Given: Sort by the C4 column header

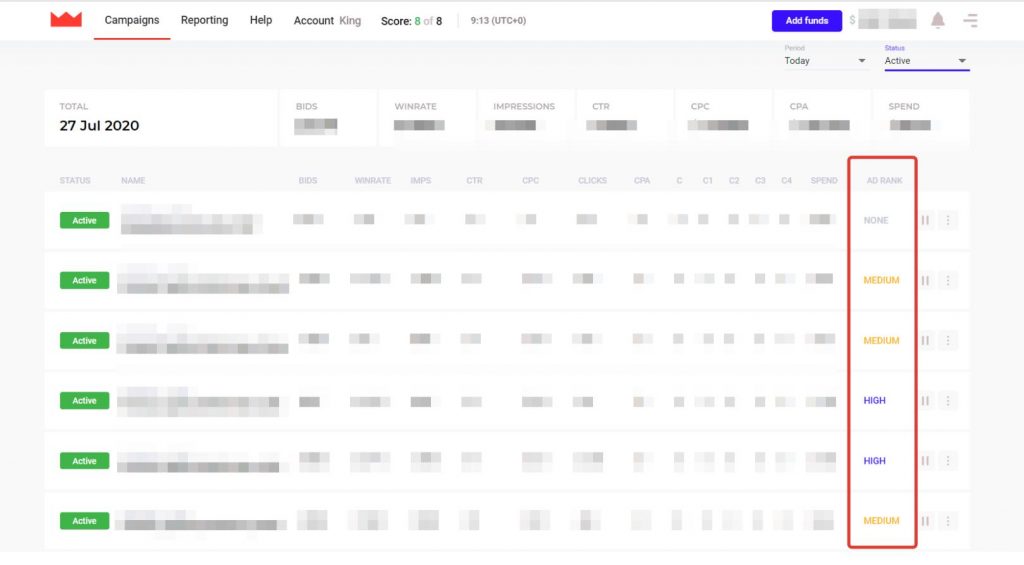Looking at the screenshot, I should click(786, 180).
